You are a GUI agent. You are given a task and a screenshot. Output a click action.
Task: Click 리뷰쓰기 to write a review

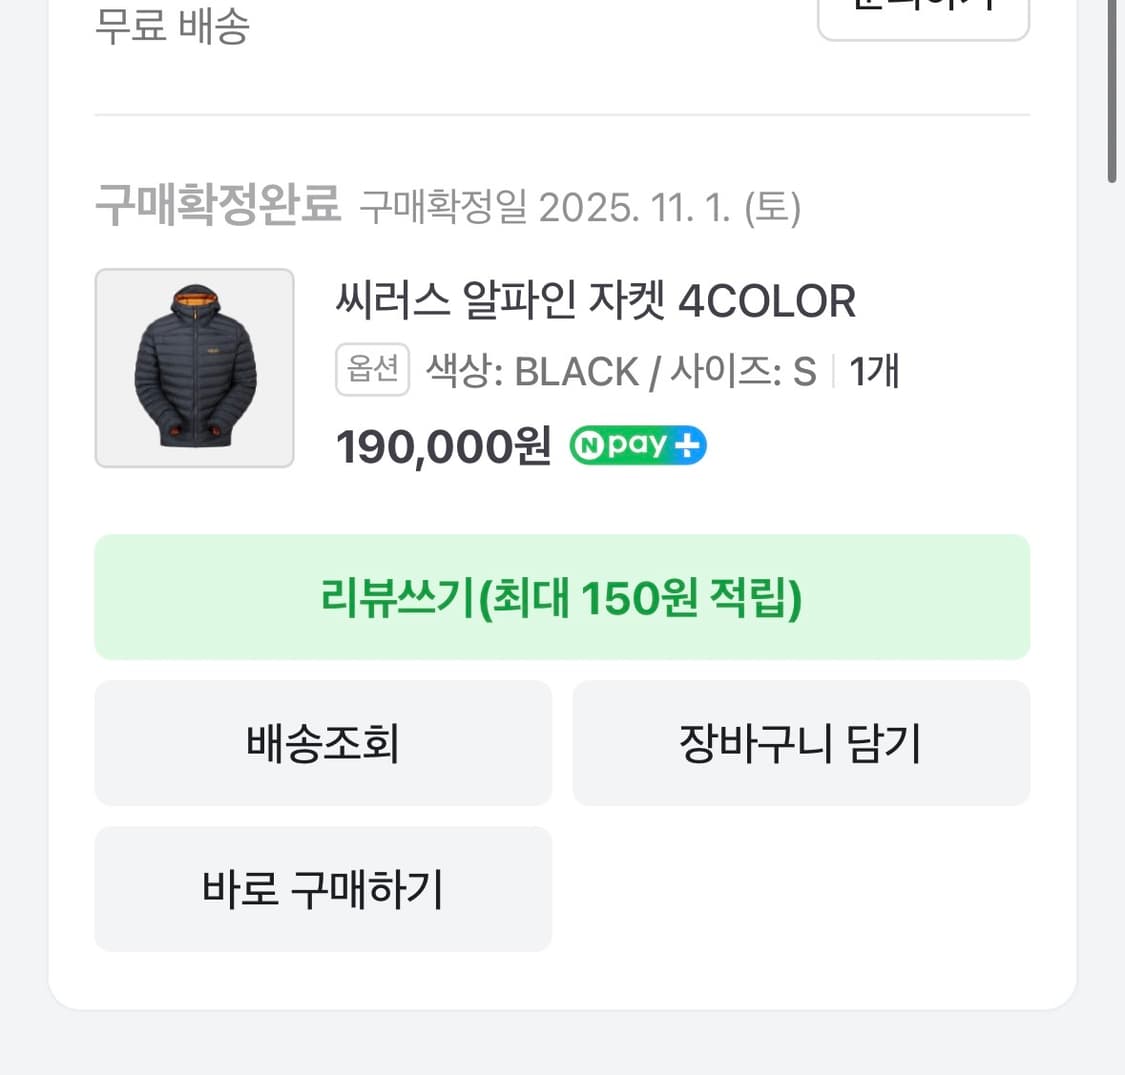click(562, 597)
